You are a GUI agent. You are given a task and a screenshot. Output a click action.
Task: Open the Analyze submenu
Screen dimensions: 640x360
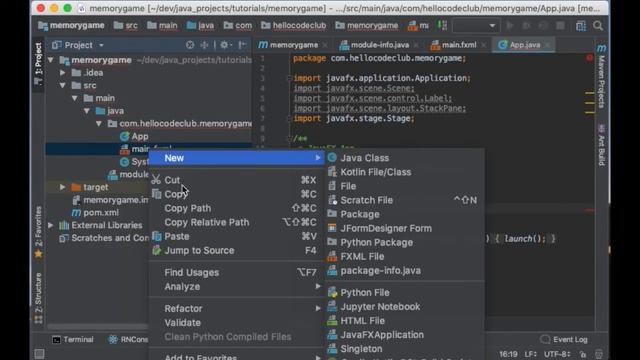236,287
